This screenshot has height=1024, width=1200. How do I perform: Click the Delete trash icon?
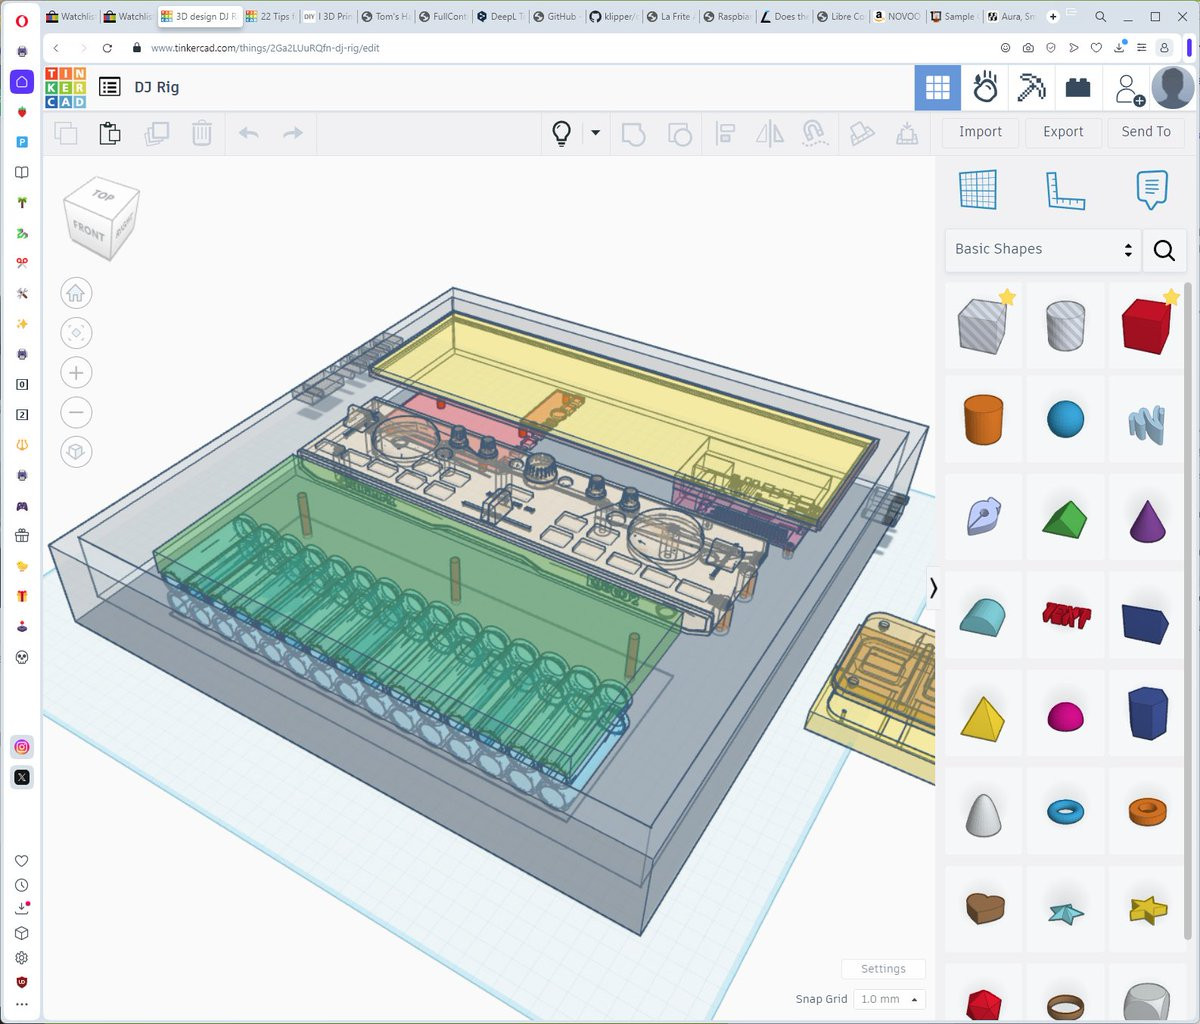(202, 133)
